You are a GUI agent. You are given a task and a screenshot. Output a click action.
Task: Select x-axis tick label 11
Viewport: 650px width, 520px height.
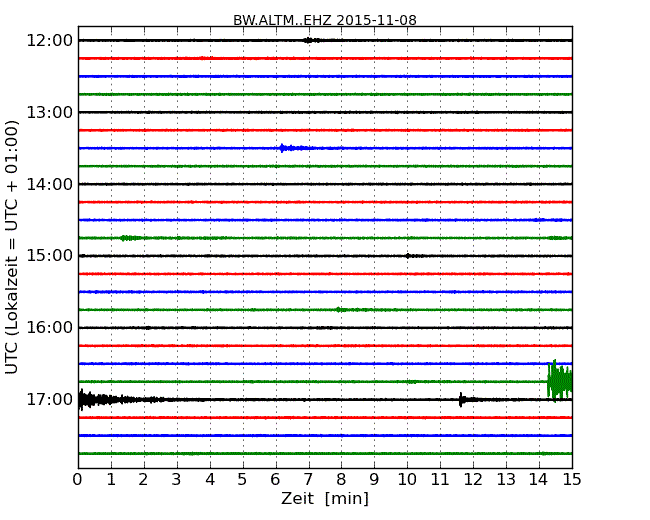440,480
